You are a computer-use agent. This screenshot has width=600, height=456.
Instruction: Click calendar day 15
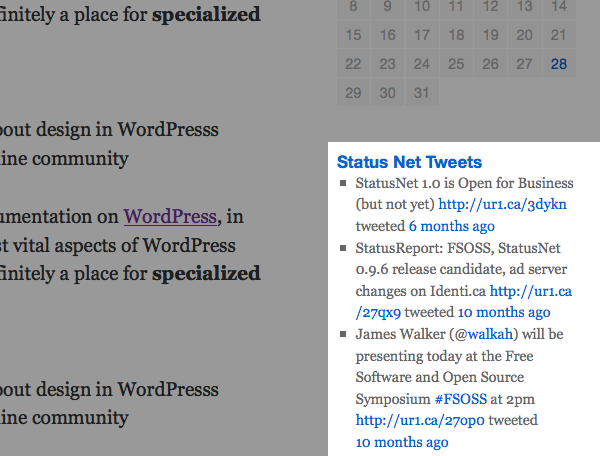(x=352, y=36)
